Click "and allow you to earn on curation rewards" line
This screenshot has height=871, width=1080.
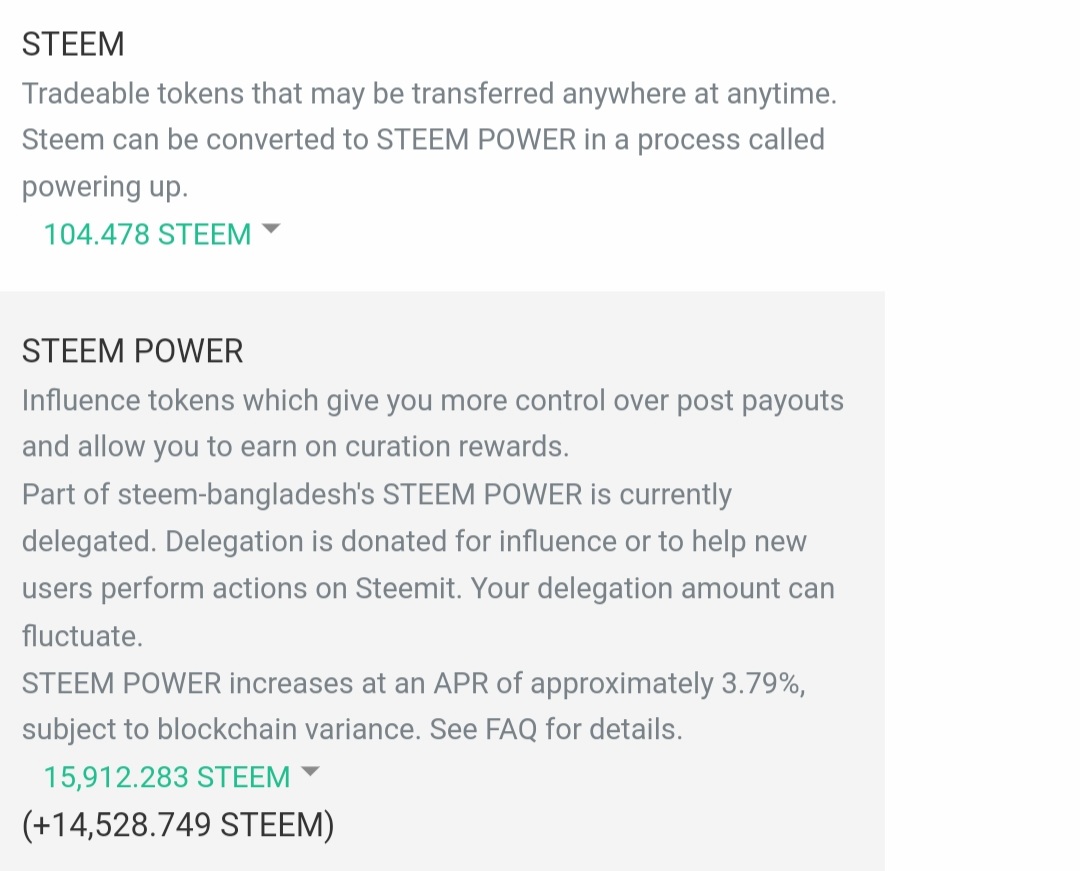(295, 446)
